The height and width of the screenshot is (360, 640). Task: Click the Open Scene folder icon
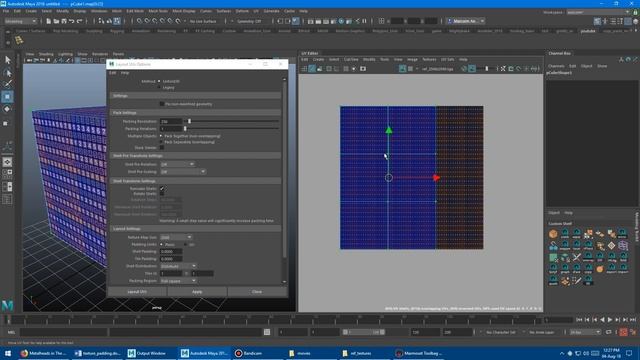(56, 21)
